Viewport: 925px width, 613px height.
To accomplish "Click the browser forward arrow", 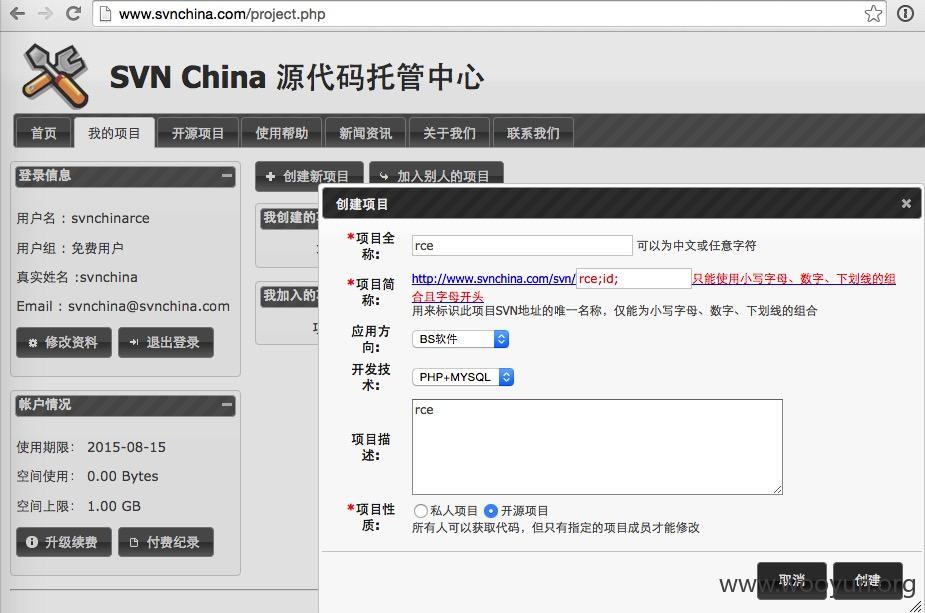I will tap(45, 13).
